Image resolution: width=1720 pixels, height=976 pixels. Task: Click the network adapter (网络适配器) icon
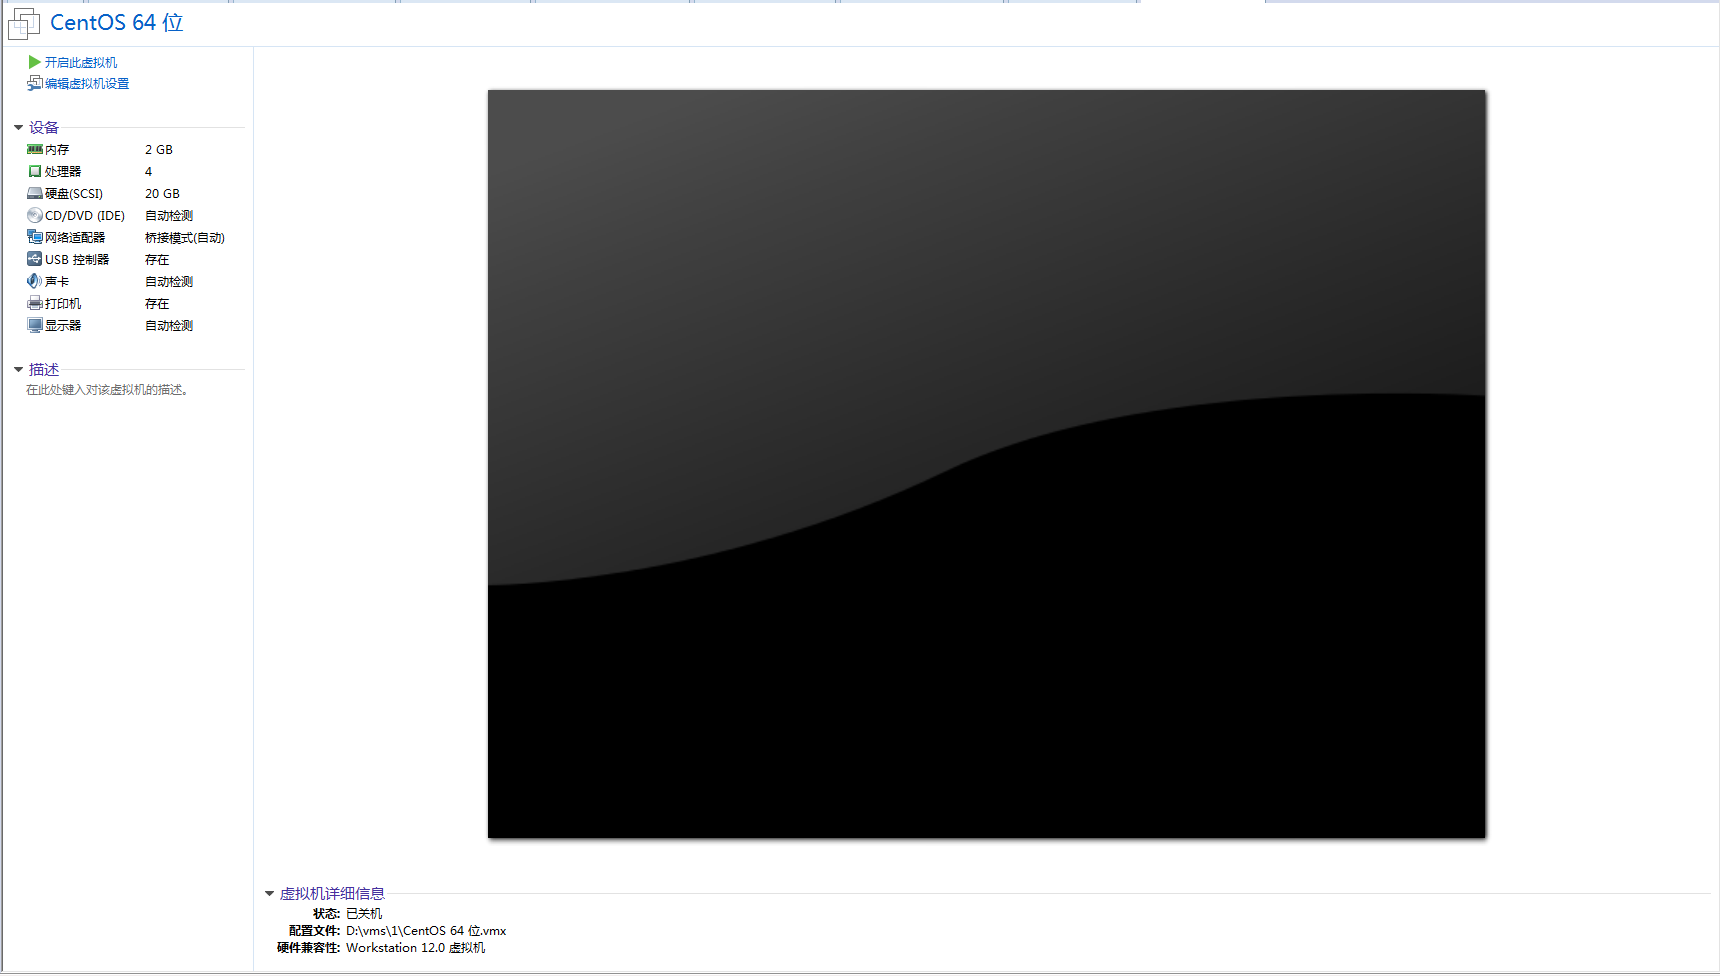point(35,237)
